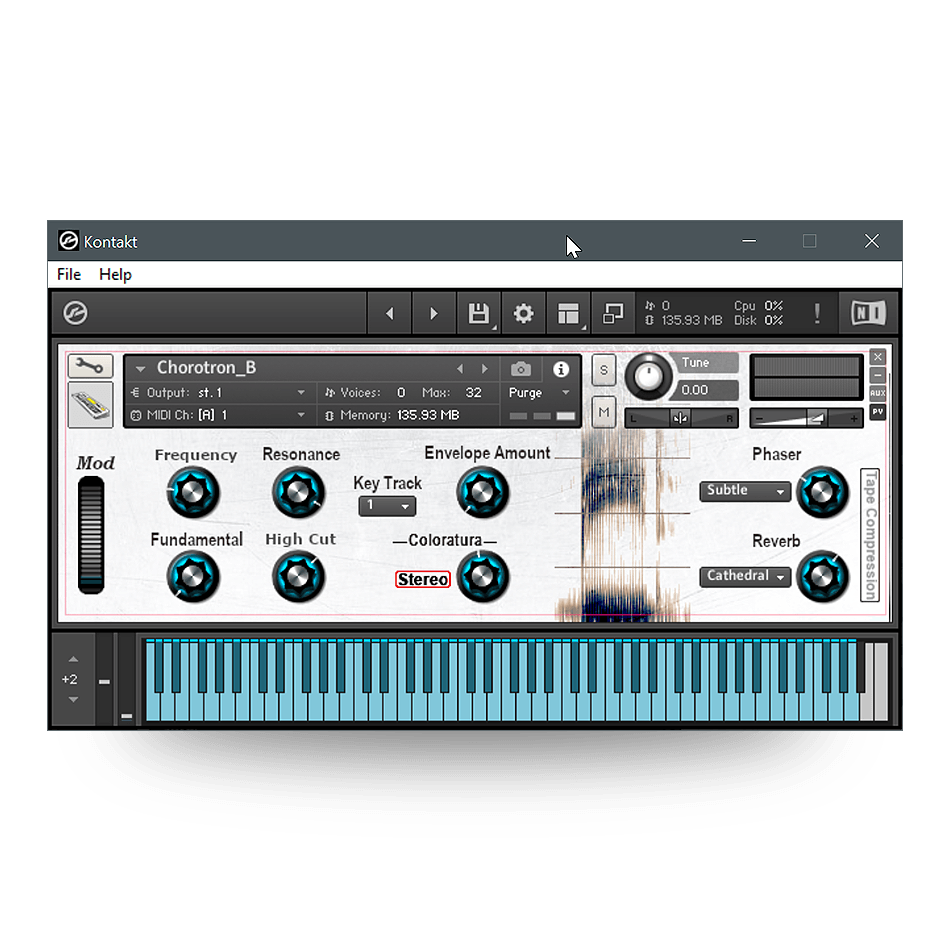The width and height of the screenshot is (950, 950).
Task: Expand the Chorotron_B instrument name dropdown arrow
Action: coord(141,368)
